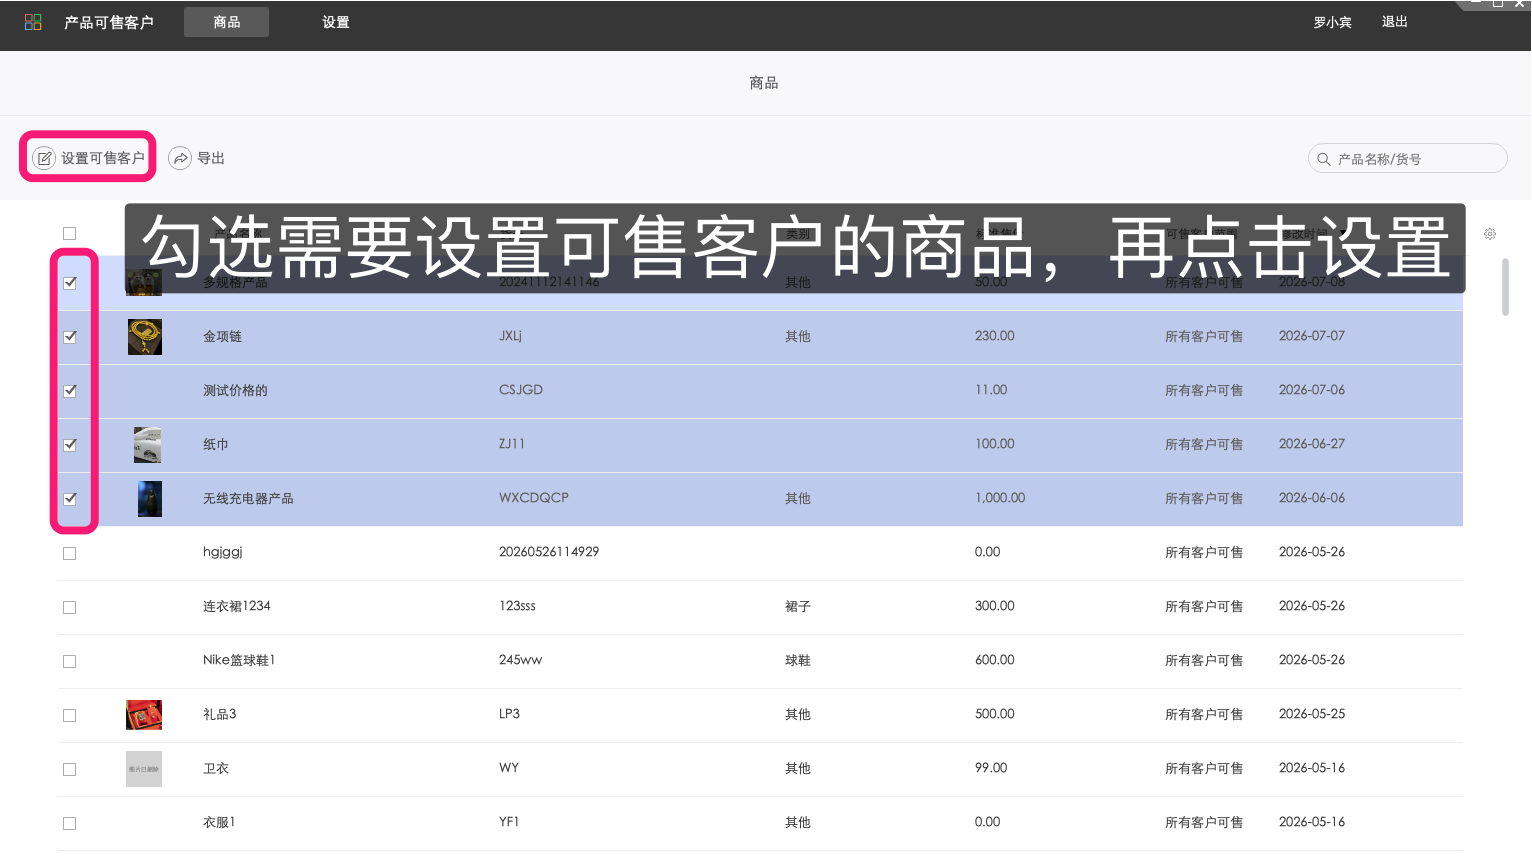
Task: Click the 罗小宾 user name
Action: 1332,22
